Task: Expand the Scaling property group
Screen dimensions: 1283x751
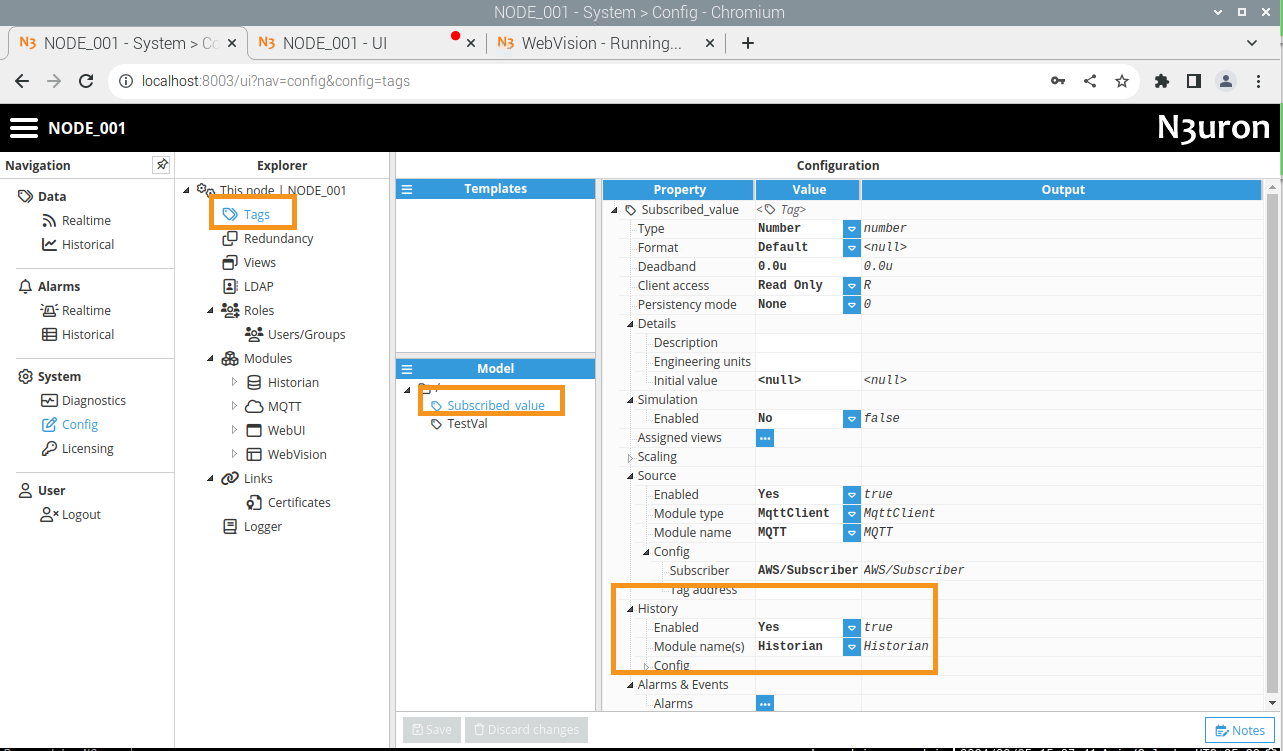Action: (x=630, y=458)
